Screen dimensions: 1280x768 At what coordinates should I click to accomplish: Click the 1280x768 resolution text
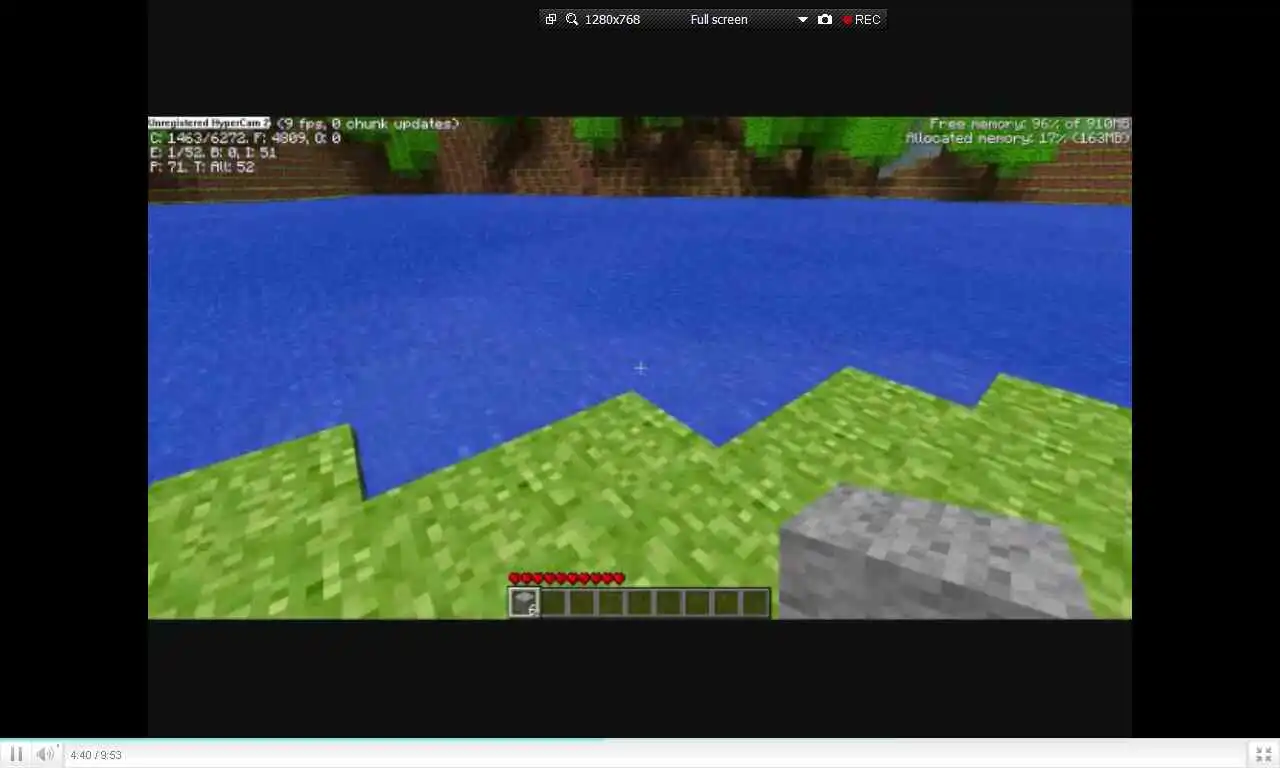(613, 19)
